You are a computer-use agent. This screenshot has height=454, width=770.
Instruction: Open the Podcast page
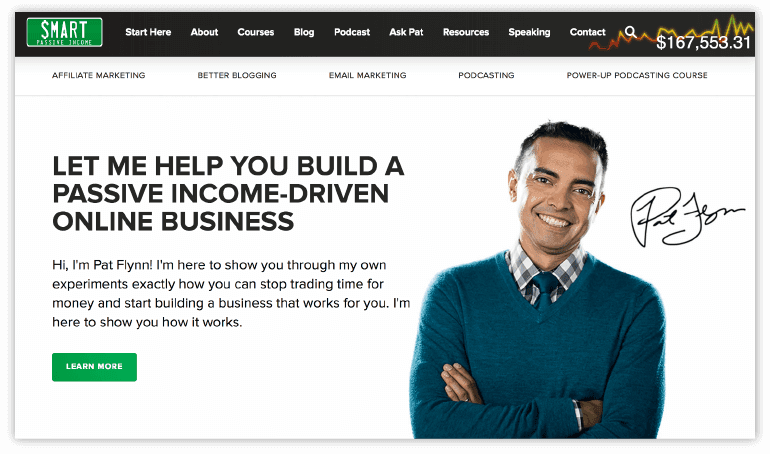click(x=352, y=32)
